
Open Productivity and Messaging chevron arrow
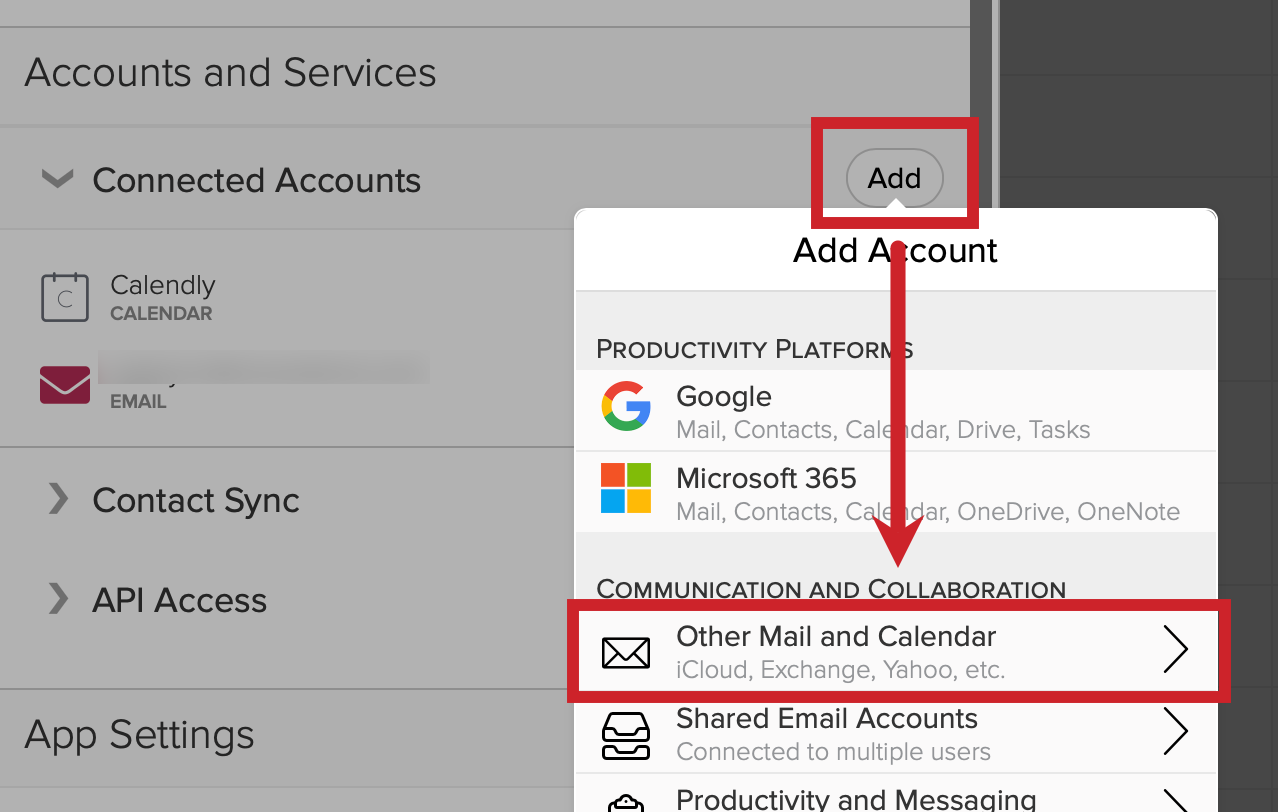pos(1176,800)
